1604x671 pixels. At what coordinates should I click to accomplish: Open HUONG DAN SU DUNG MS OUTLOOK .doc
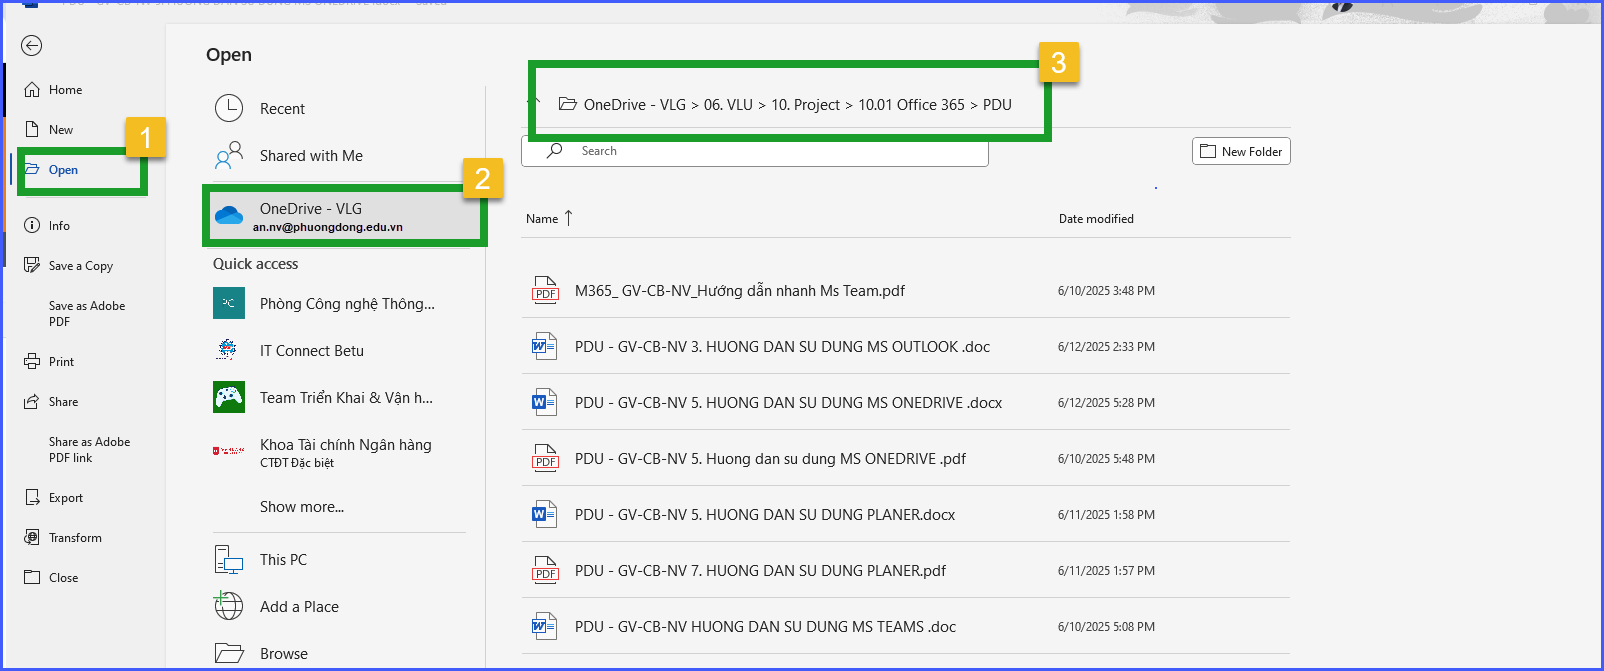pos(782,347)
